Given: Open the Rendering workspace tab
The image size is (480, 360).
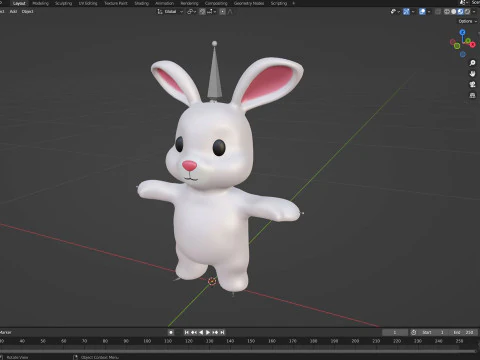Looking at the screenshot, I should point(189,3).
